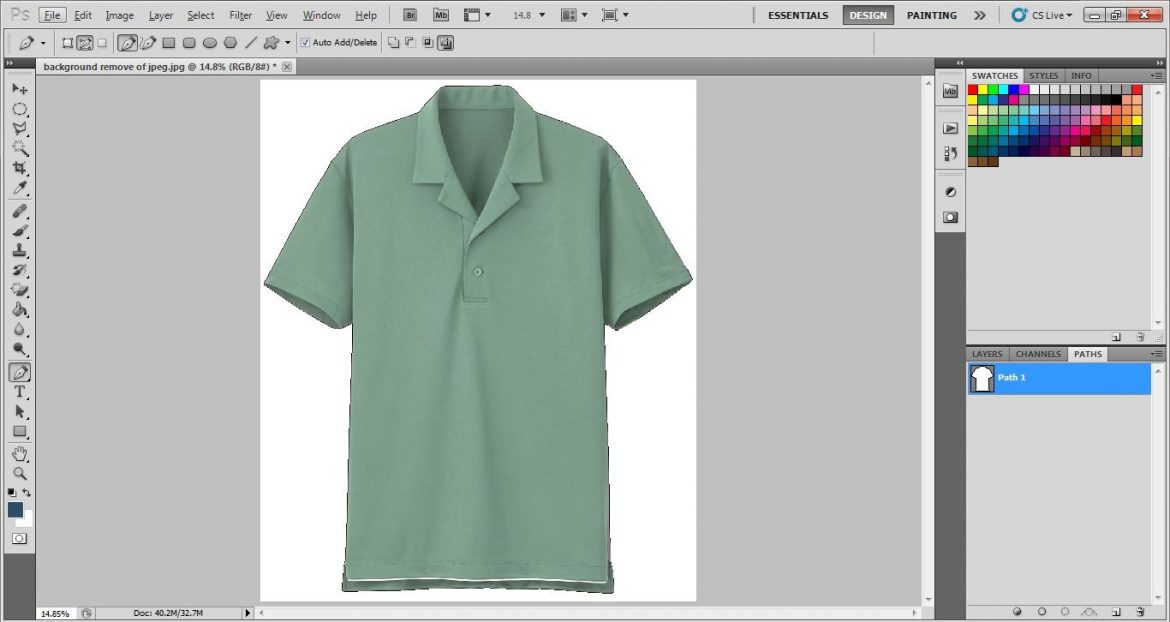Viewport: 1170px width, 622px height.
Task: Select the History Brush tool
Action: click(x=19, y=270)
